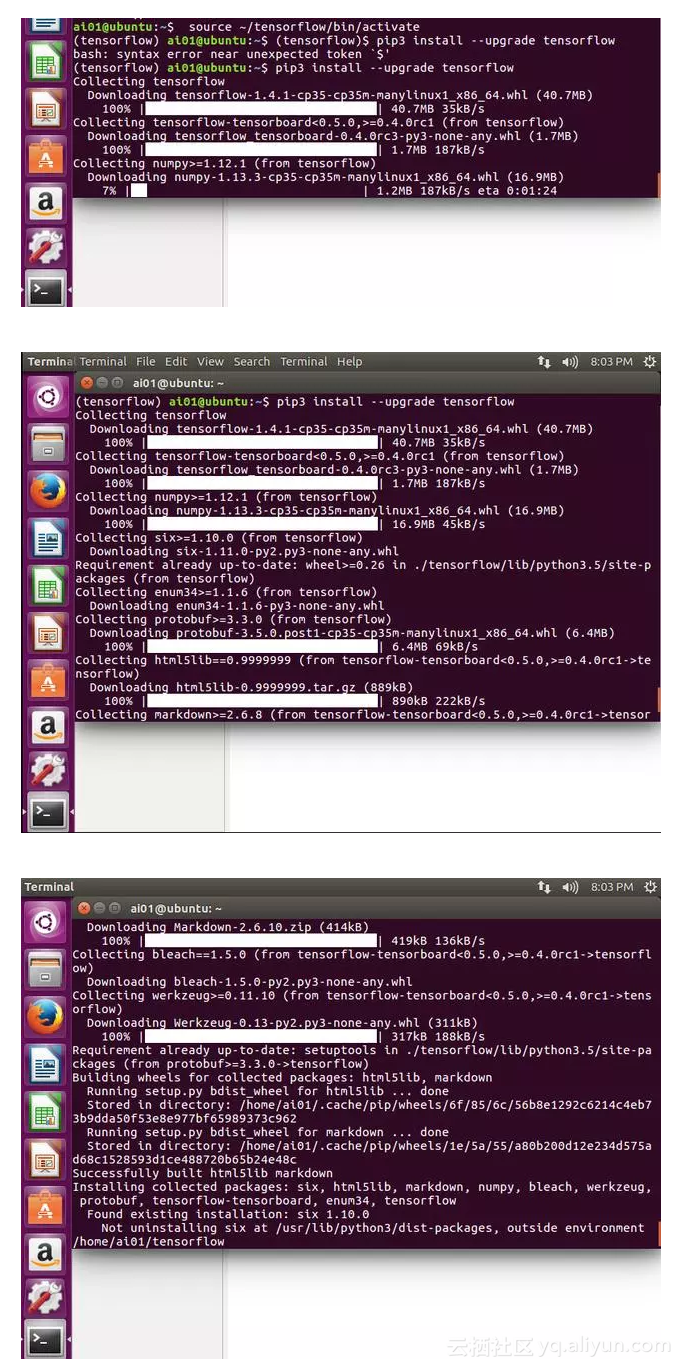Open the Amazon icon in the top screenshot's launcher

pyautogui.click(x=45, y=201)
